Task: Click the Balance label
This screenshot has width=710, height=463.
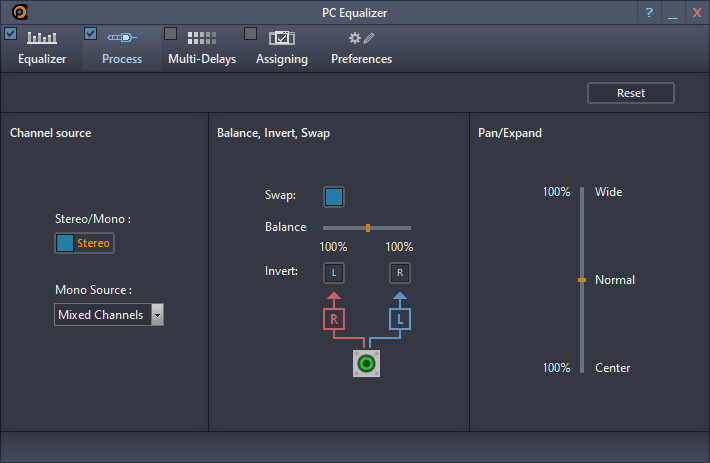Action: [x=286, y=227]
